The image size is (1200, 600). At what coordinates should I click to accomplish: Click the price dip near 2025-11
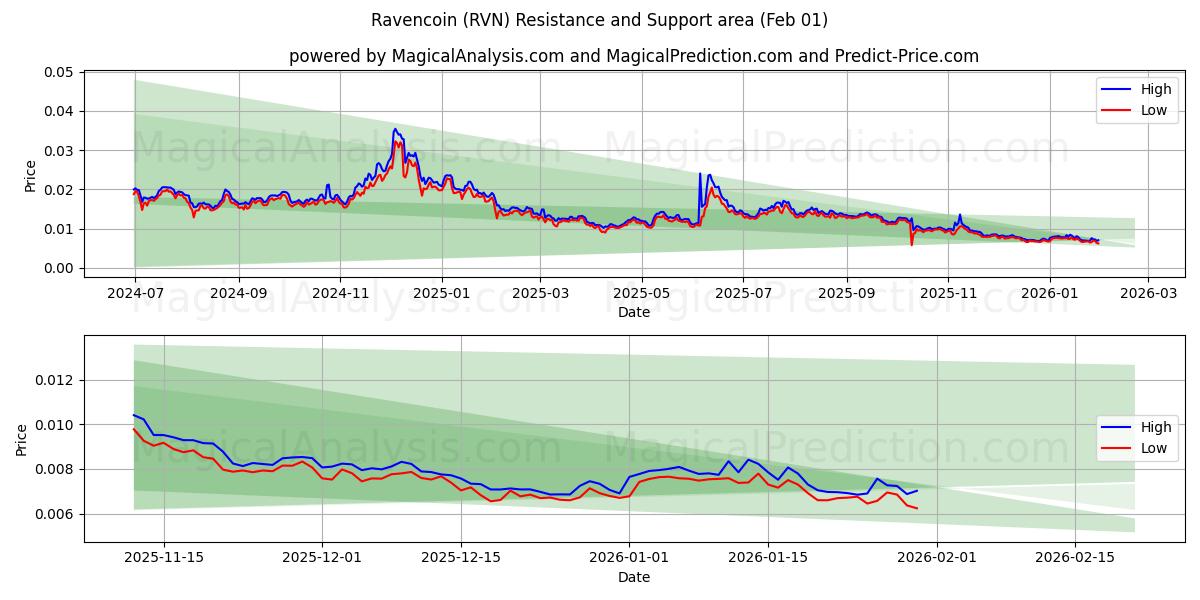pyautogui.click(x=911, y=243)
